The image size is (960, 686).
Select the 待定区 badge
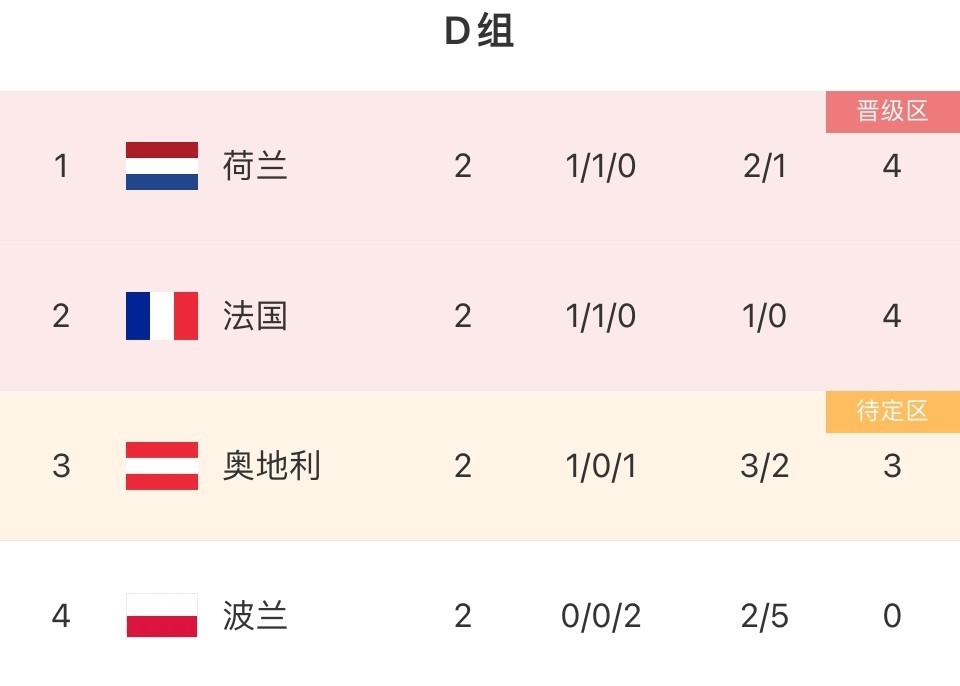coord(892,412)
